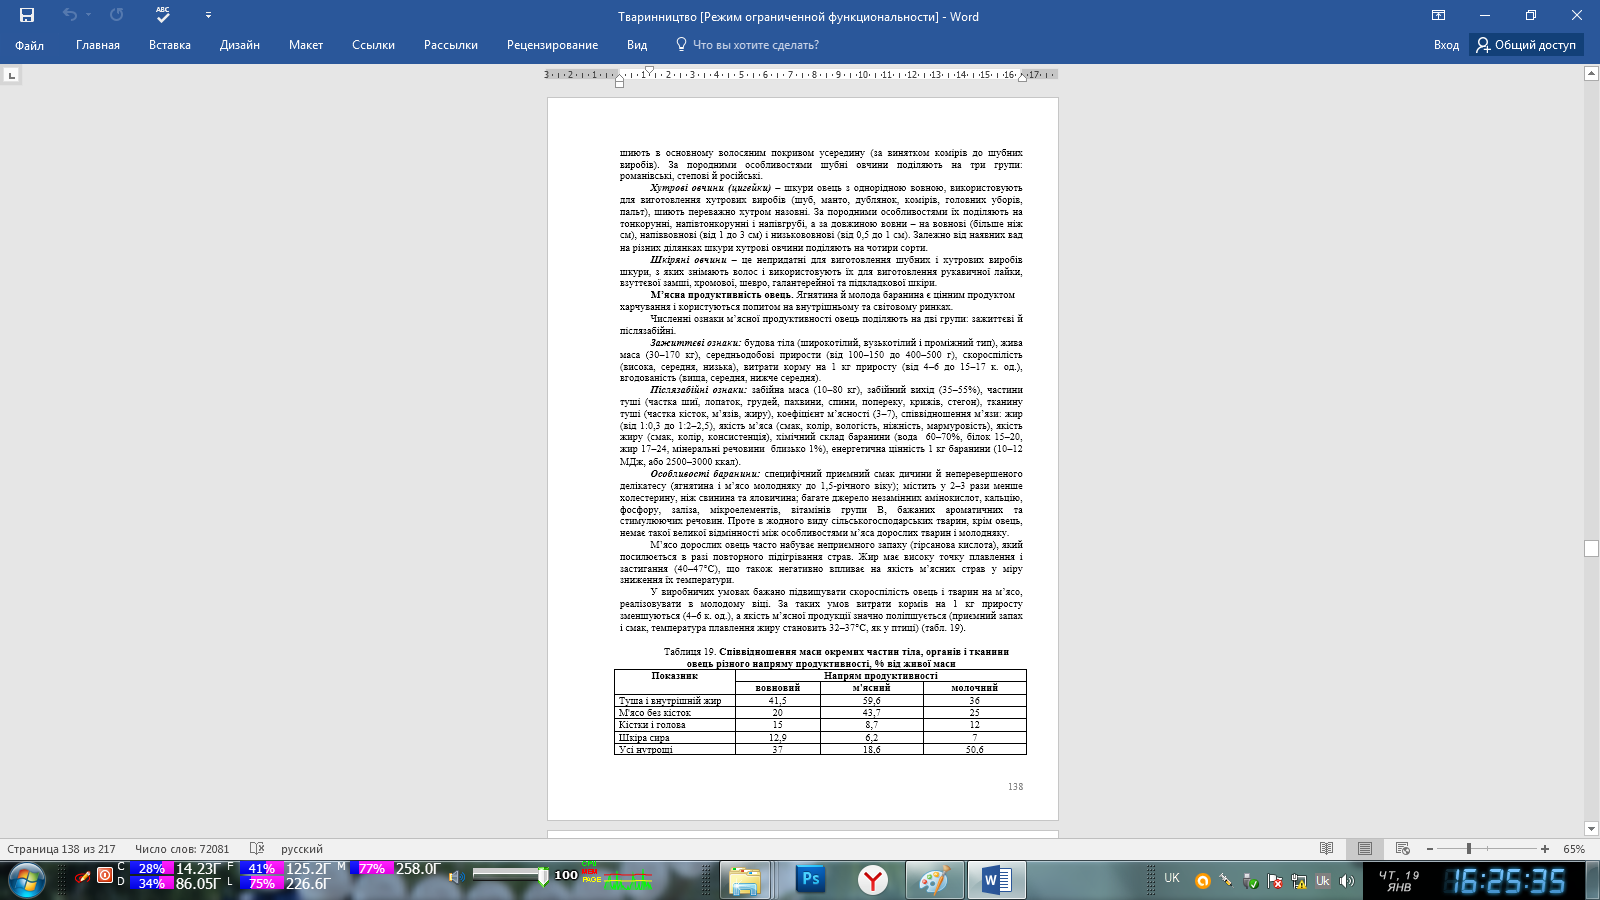This screenshot has height=900, width=1600.
Task: Click the Save icon in title bar
Action: (x=27, y=15)
